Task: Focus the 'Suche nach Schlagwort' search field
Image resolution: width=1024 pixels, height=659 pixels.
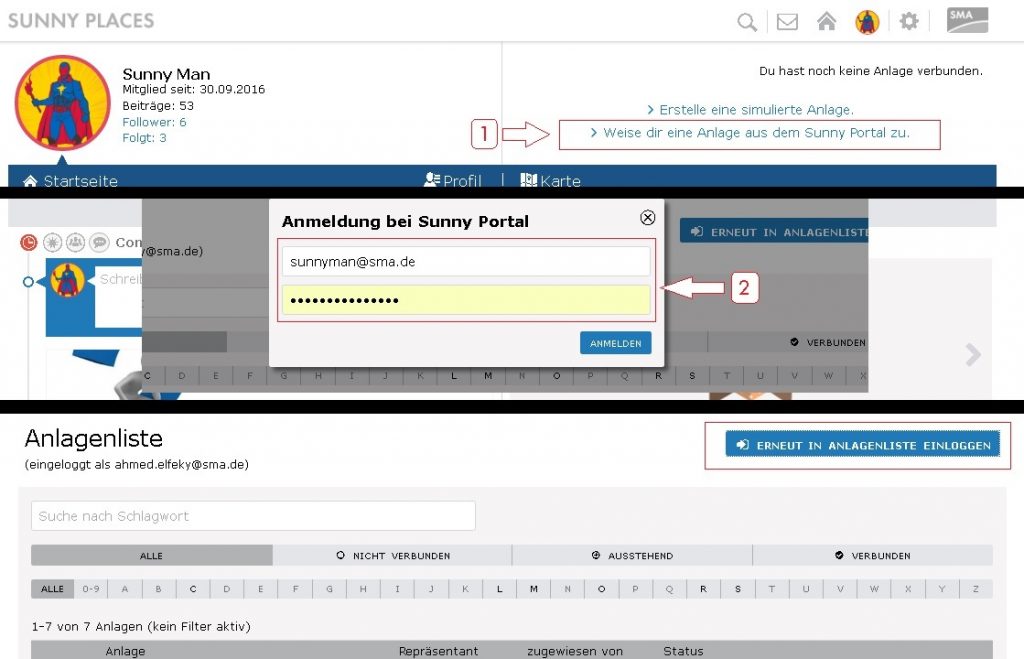Action: (x=253, y=516)
